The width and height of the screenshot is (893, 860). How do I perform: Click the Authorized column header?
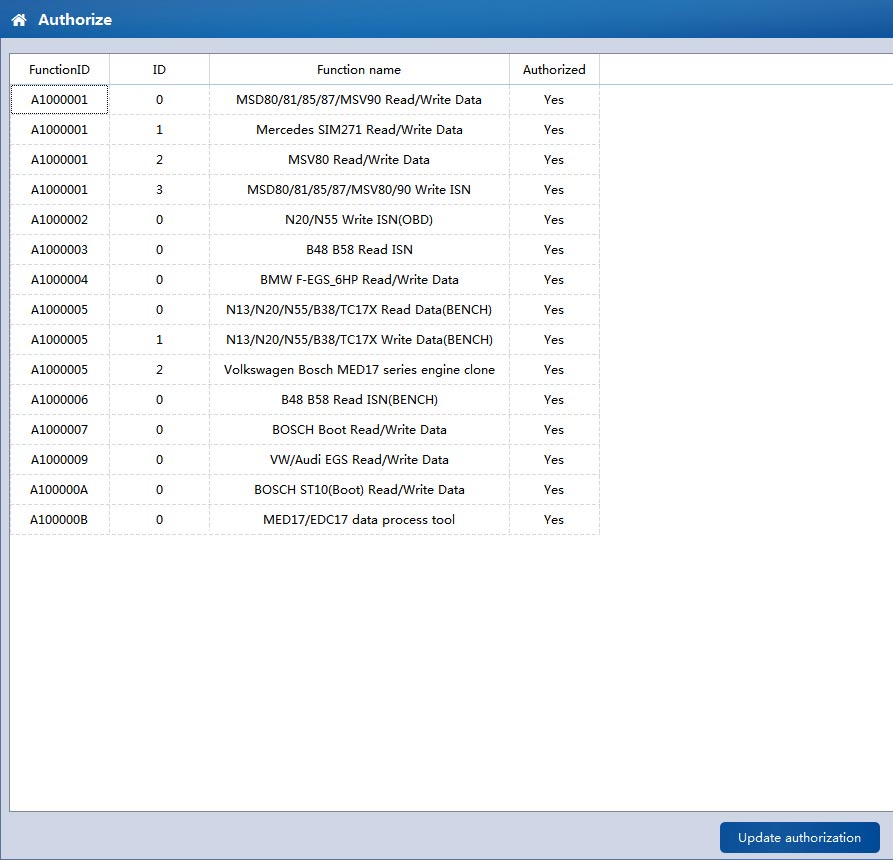(554, 70)
